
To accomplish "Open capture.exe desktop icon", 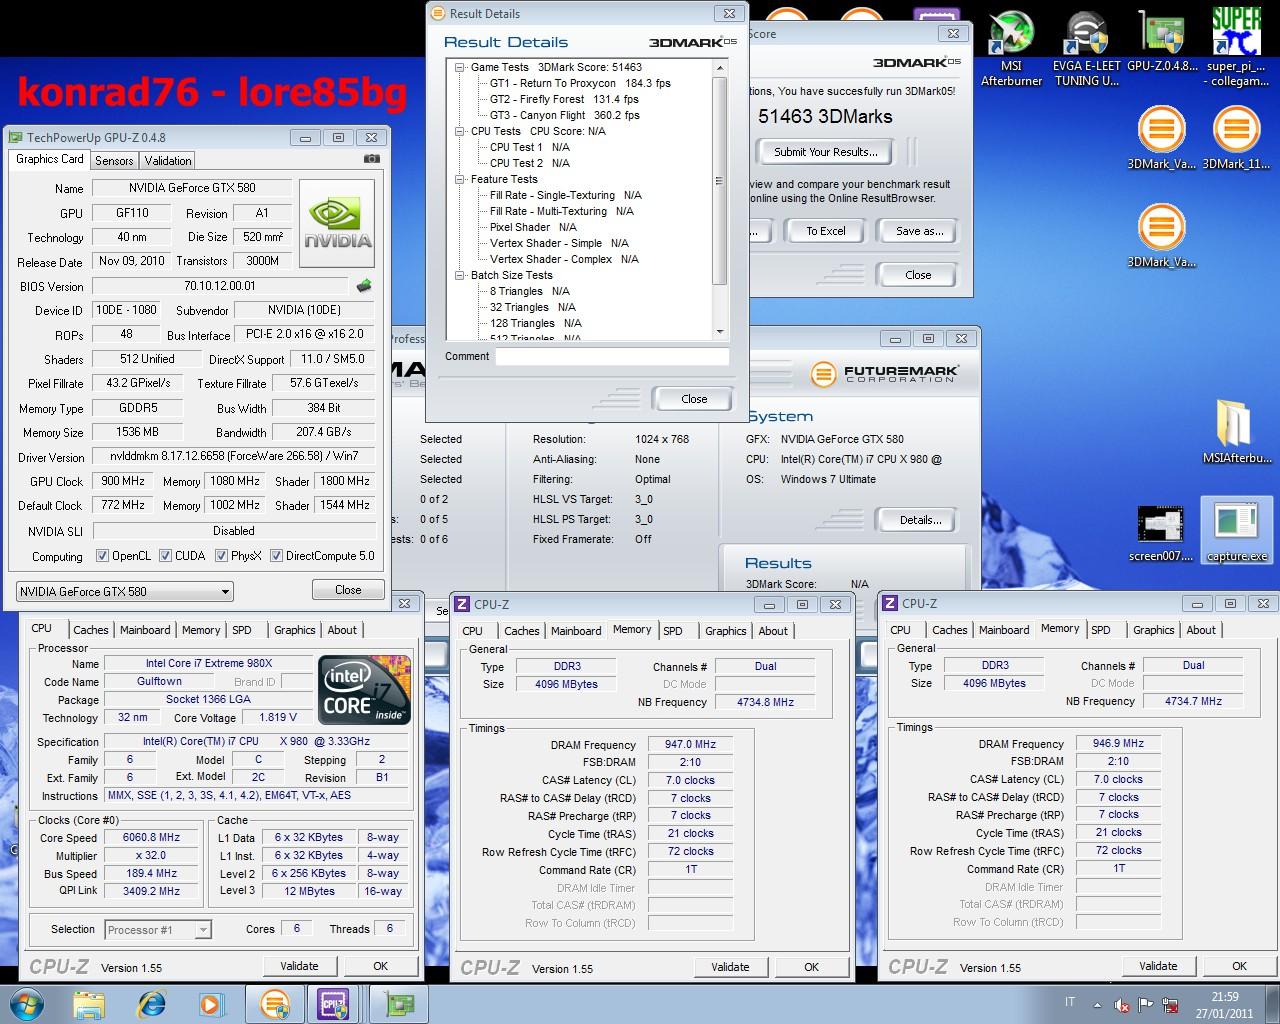I will [x=1237, y=533].
